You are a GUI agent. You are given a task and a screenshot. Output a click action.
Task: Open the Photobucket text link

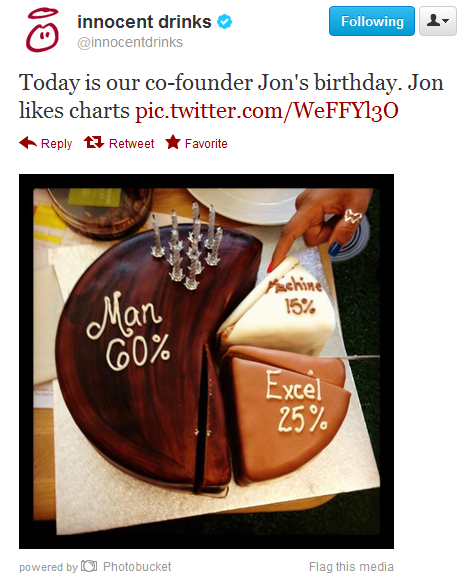point(137,566)
